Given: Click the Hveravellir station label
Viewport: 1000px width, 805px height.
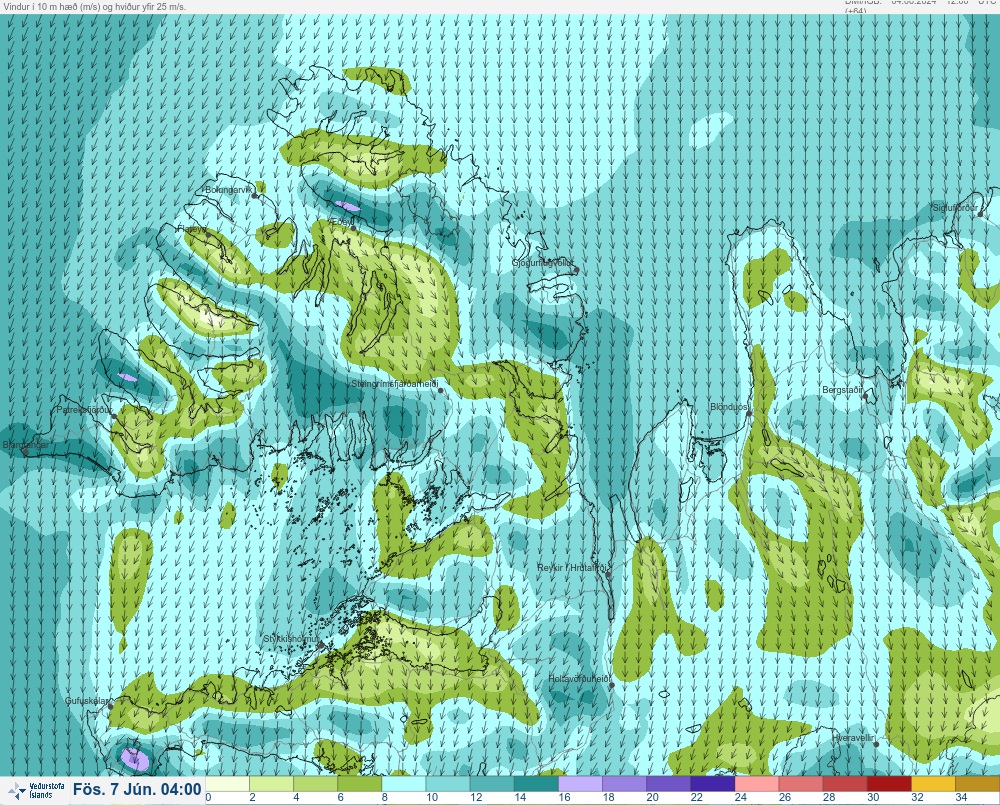Looking at the screenshot, I should coord(853,738).
